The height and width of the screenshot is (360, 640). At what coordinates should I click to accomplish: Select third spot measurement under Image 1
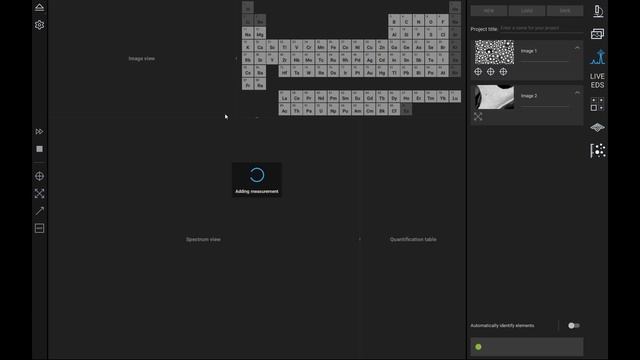click(503, 72)
